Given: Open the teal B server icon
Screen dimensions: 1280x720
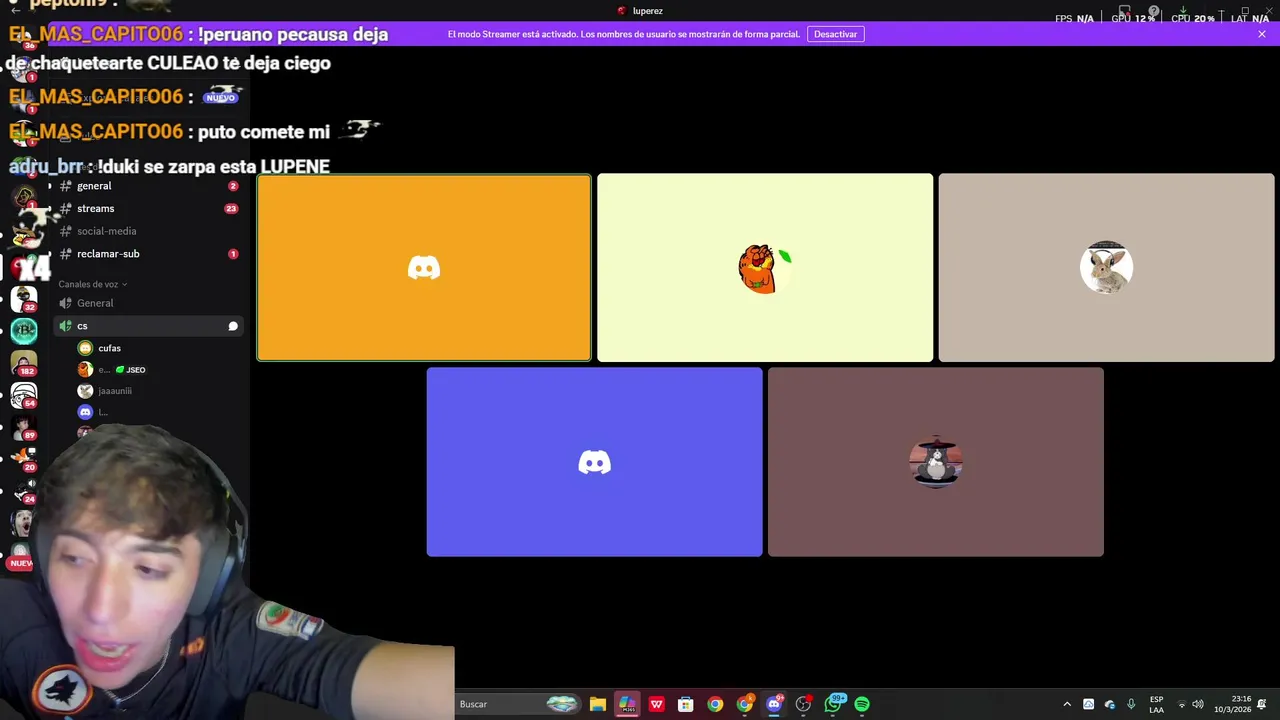Looking at the screenshot, I should click(x=24, y=330).
